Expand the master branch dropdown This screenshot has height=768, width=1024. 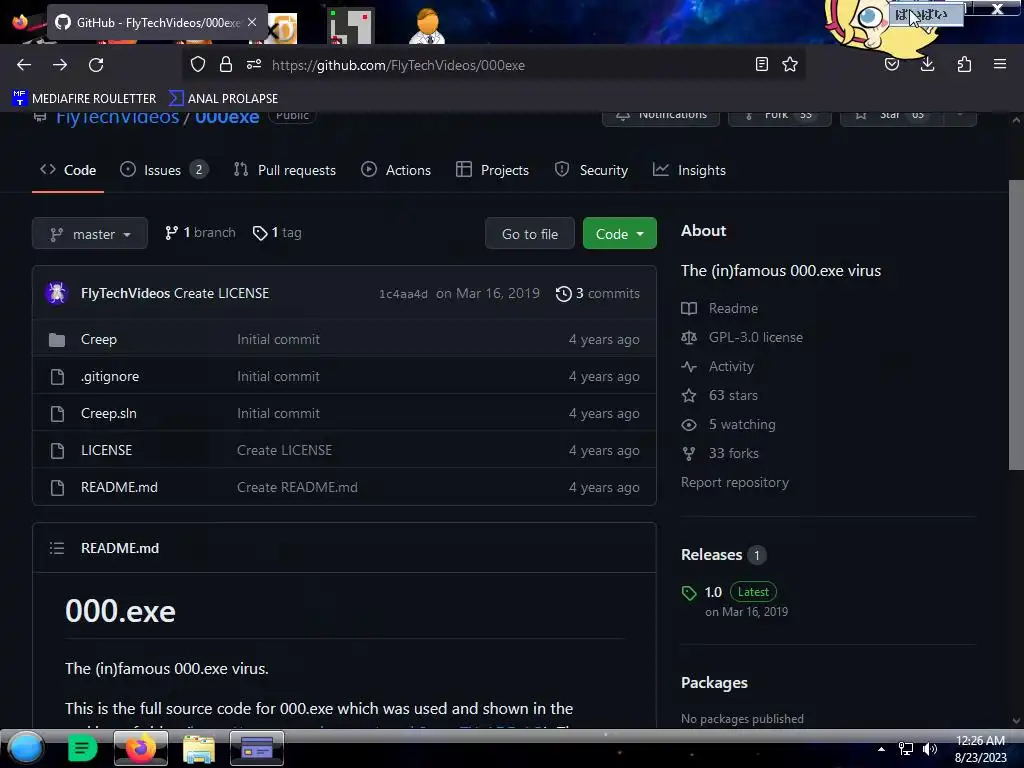click(89, 234)
